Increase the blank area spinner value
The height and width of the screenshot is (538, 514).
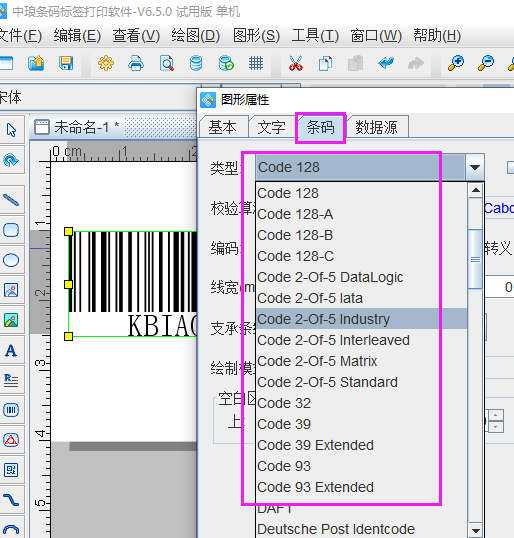point(495,415)
